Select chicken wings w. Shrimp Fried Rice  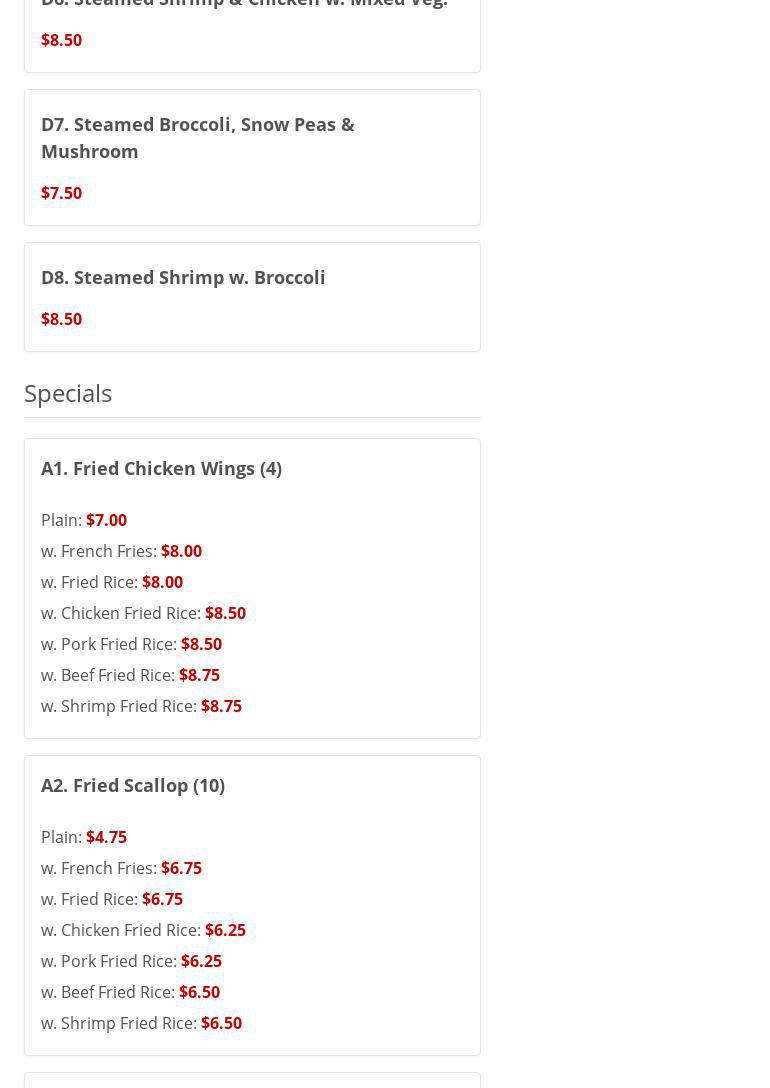(141, 706)
